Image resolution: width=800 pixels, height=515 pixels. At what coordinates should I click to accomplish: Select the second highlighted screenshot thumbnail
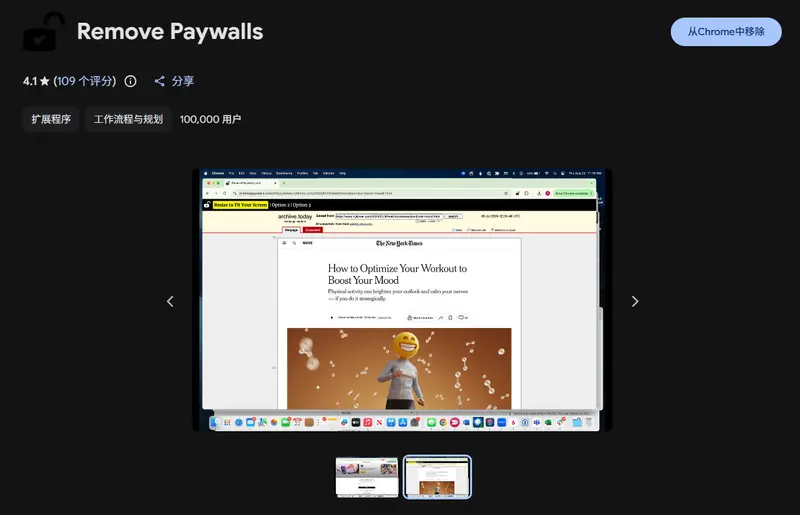pyautogui.click(x=437, y=477)
